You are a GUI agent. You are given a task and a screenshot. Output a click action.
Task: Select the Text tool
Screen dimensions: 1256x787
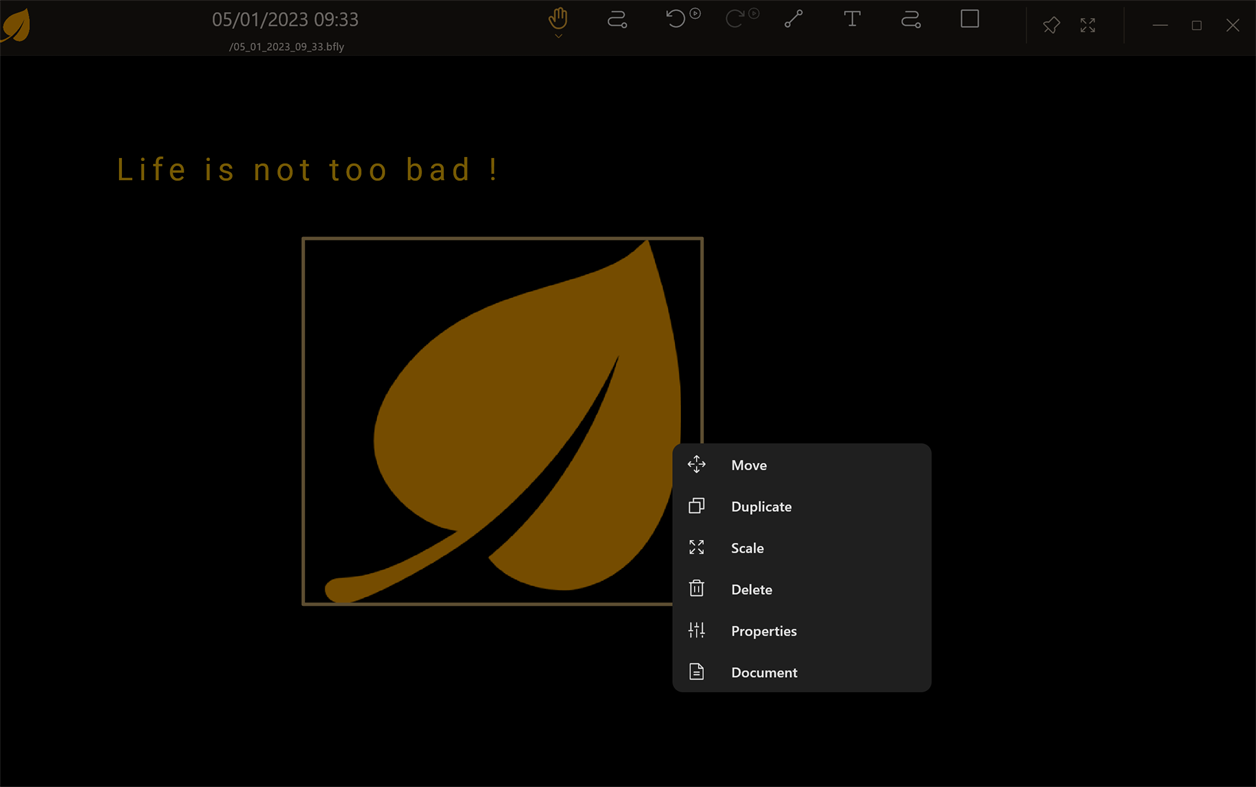point(852,18)
